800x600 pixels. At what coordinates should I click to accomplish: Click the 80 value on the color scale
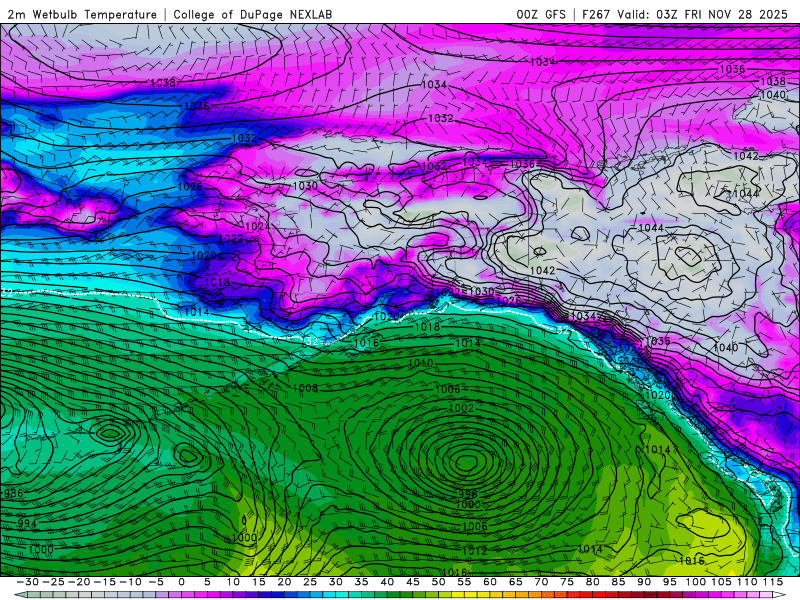(593, 582)
